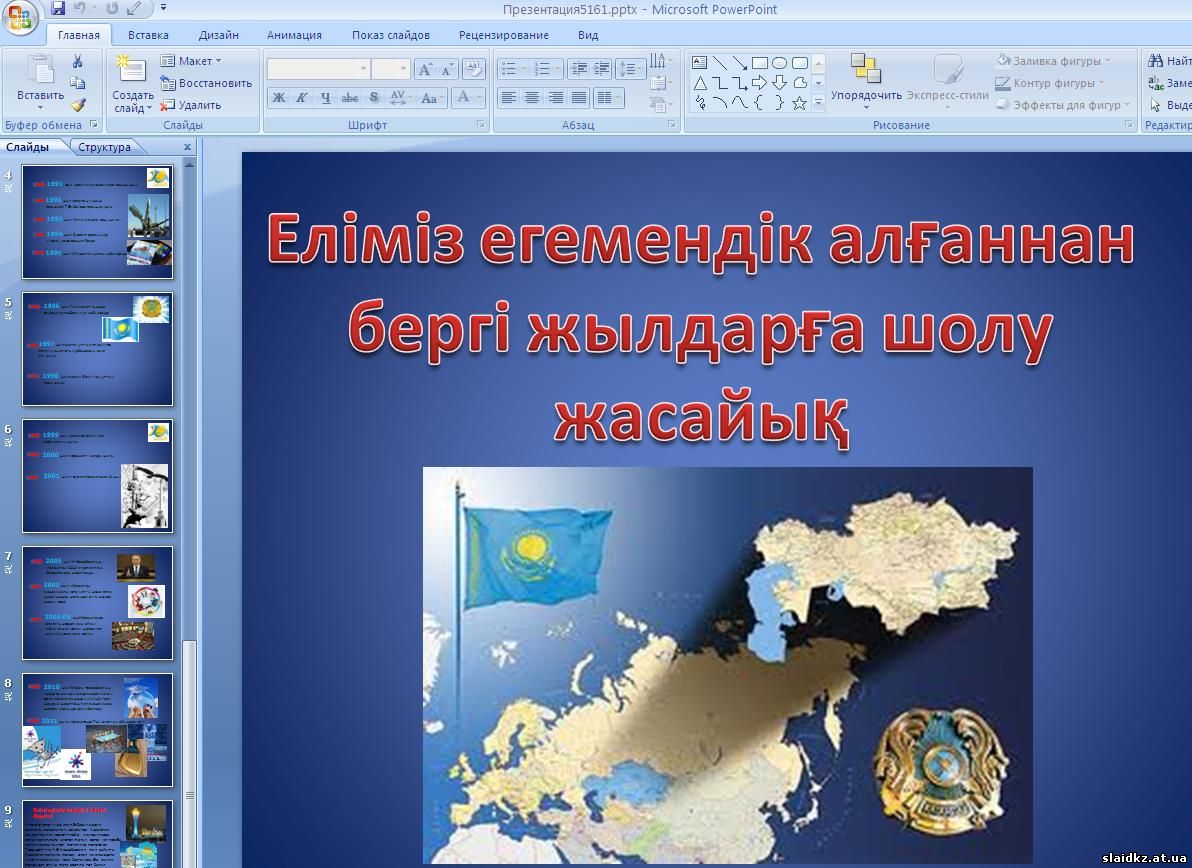Center text in Абзац group

[532, 97]
